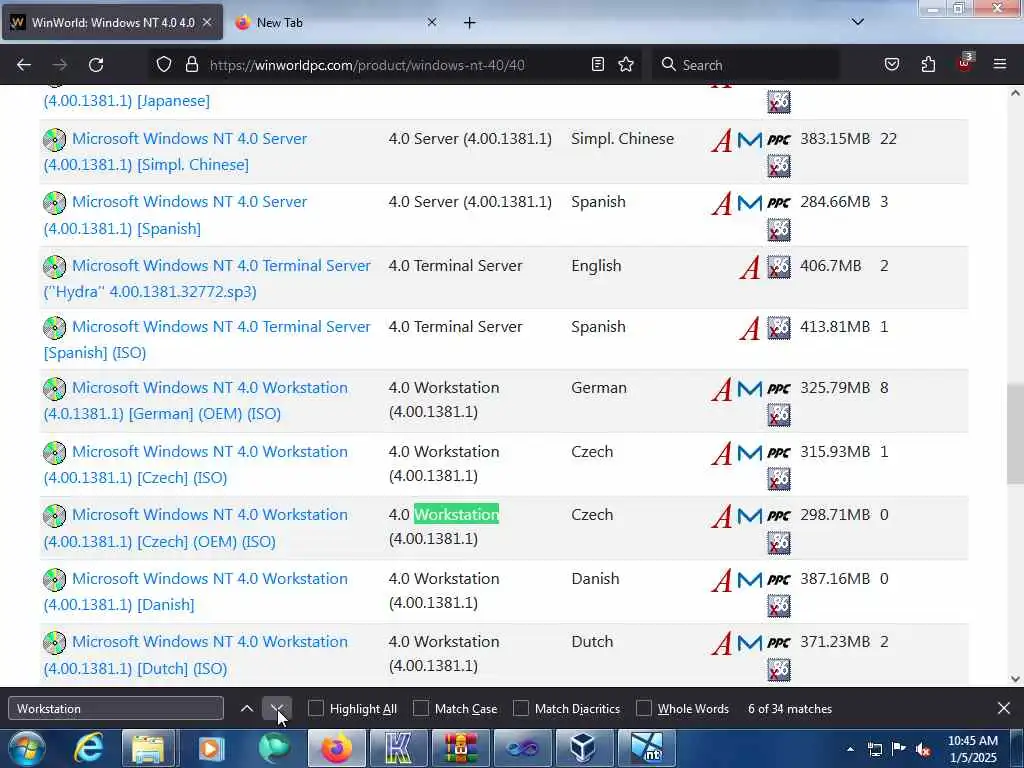Click scrollbar down arrow
The width and height of the screenshot is (1024, 768).
1015,679
